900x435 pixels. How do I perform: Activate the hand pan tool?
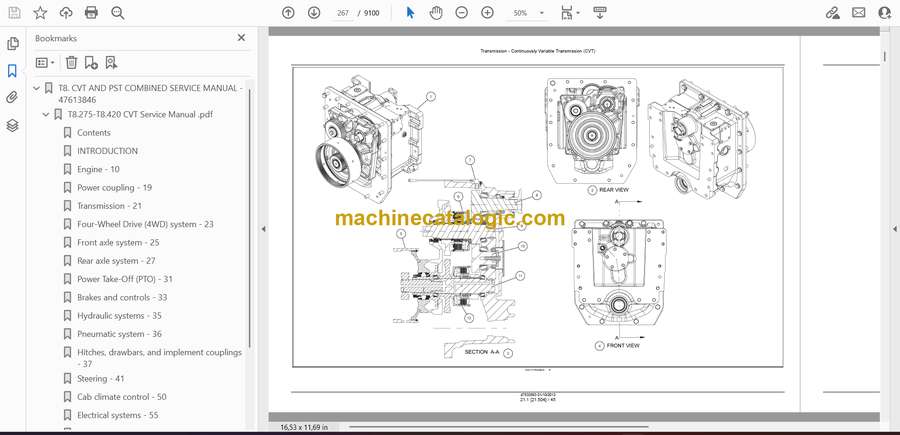coord(436,13)
